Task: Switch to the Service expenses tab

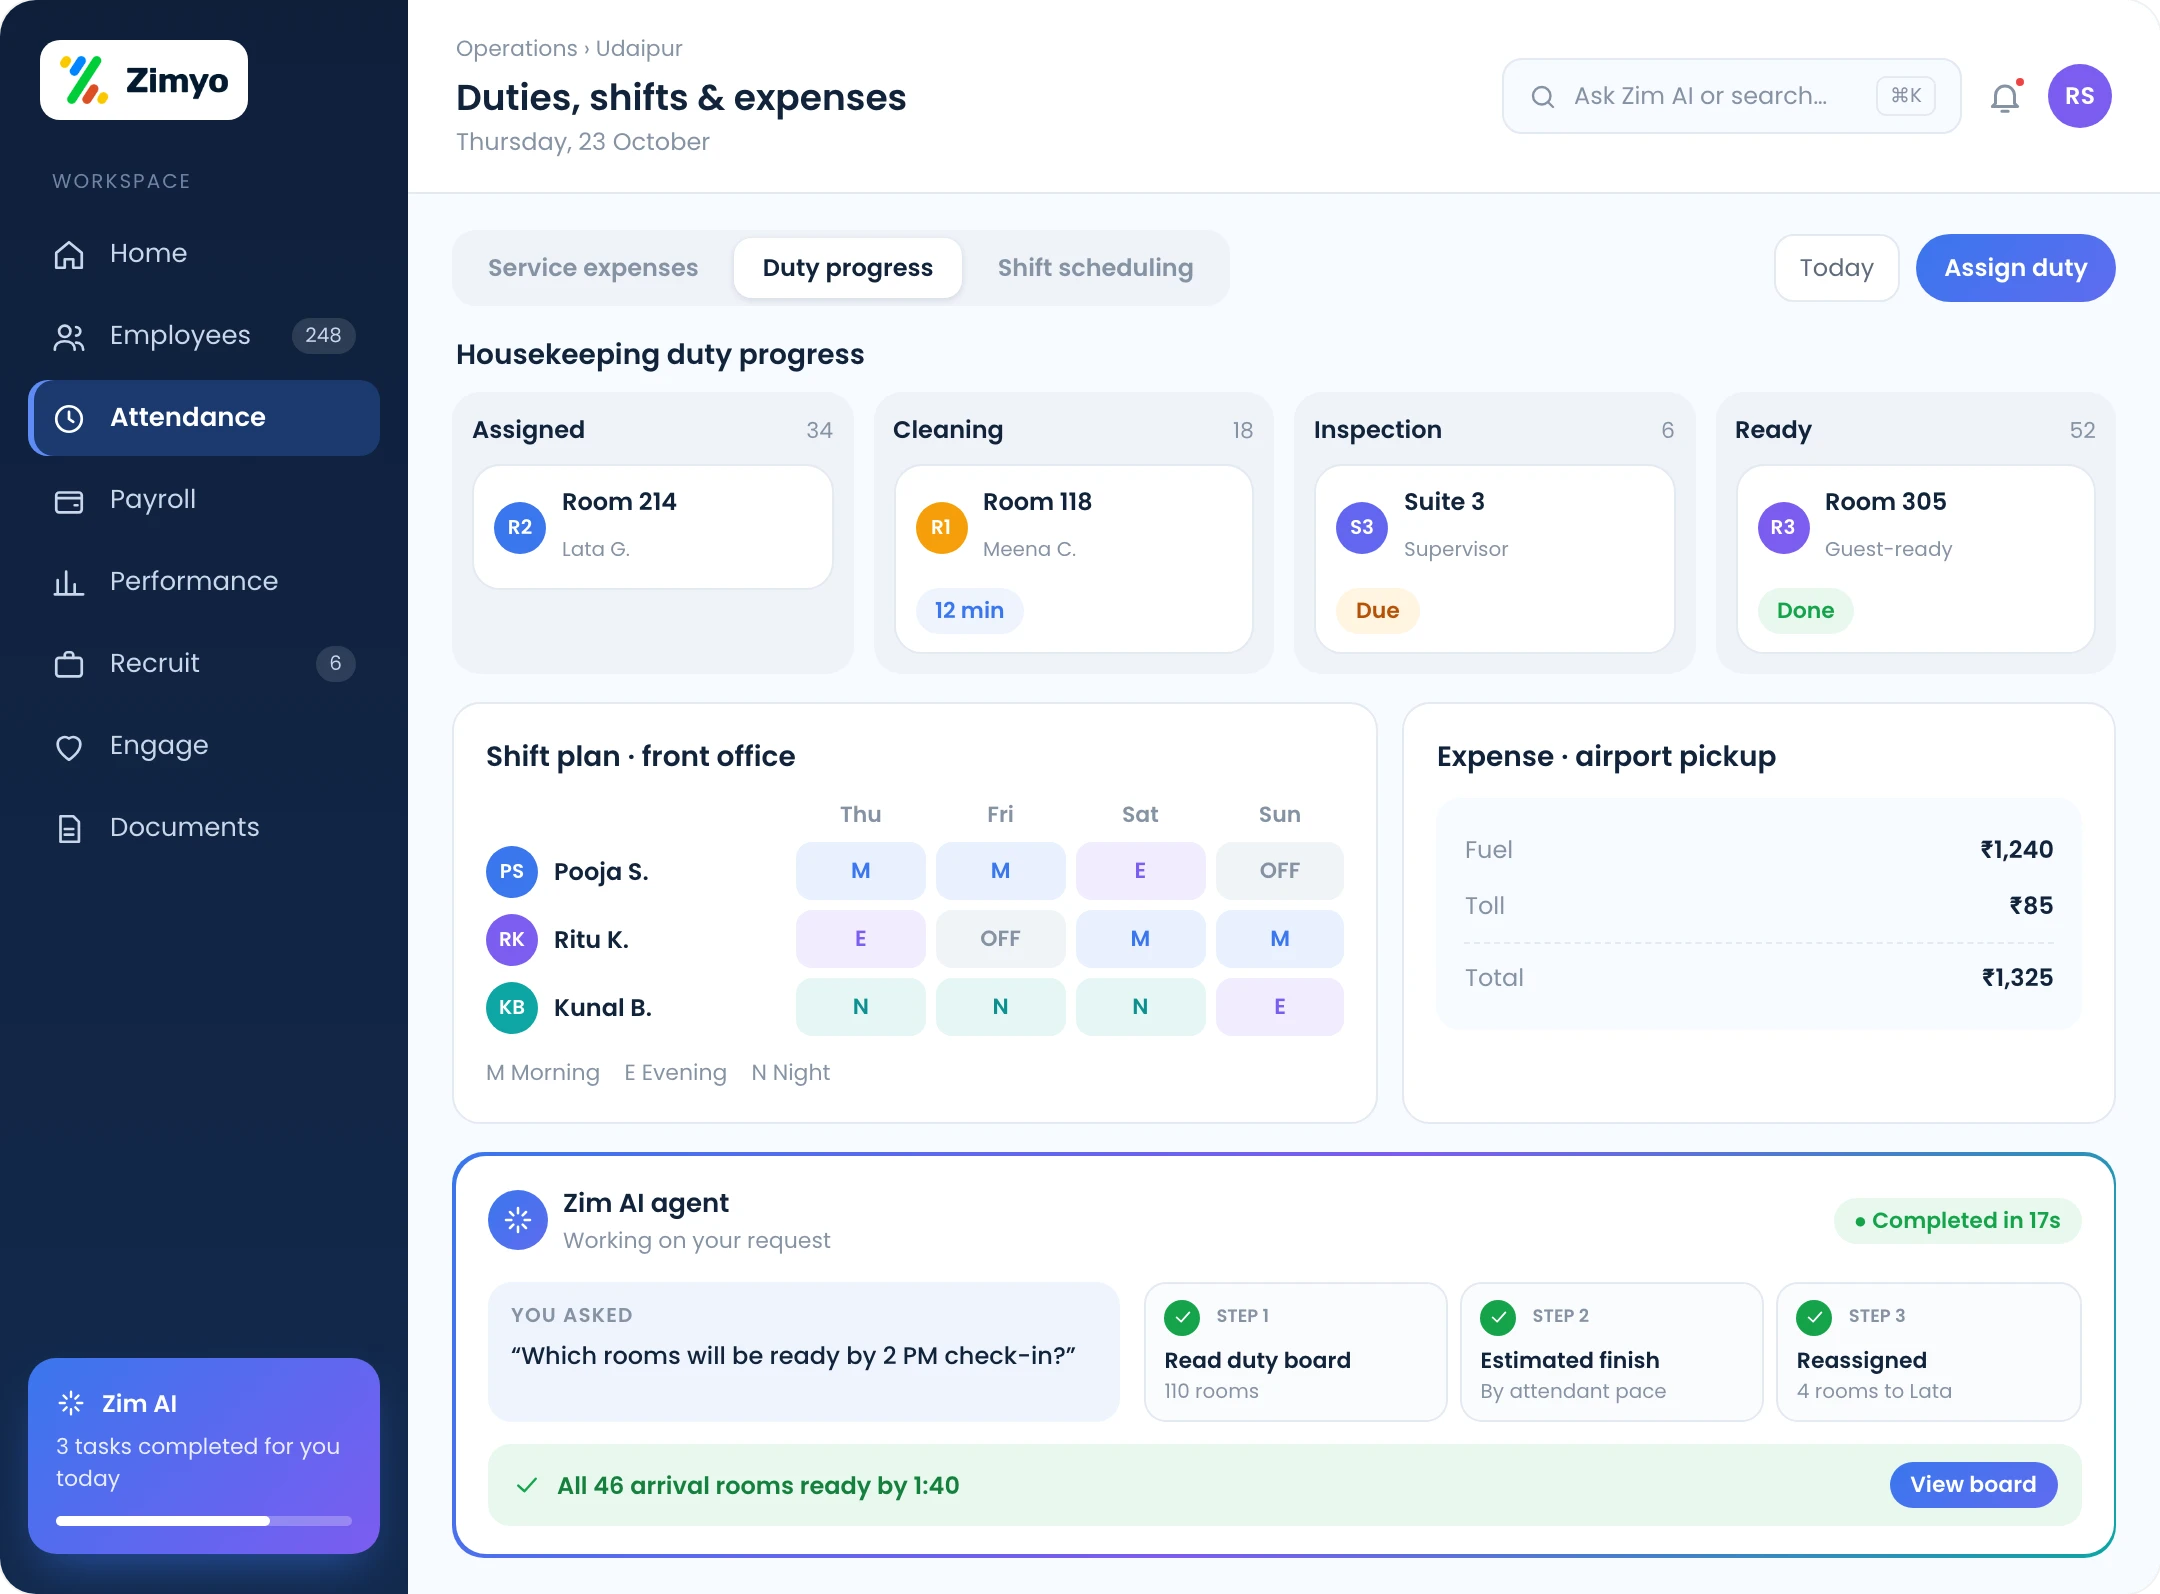Action: (593, 268)
